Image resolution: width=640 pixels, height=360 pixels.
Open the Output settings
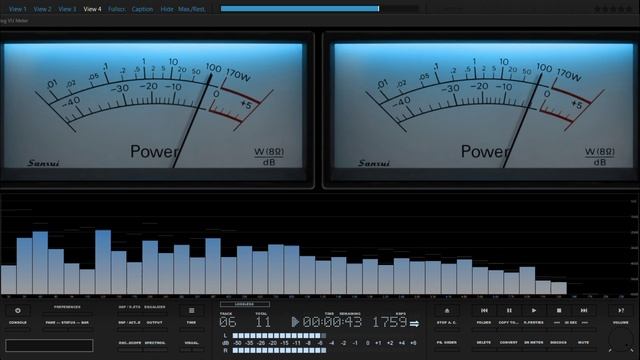155,322
